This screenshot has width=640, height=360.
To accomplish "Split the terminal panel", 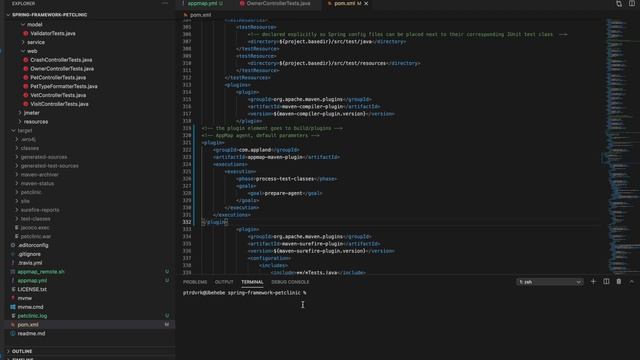I will [606, 282].
